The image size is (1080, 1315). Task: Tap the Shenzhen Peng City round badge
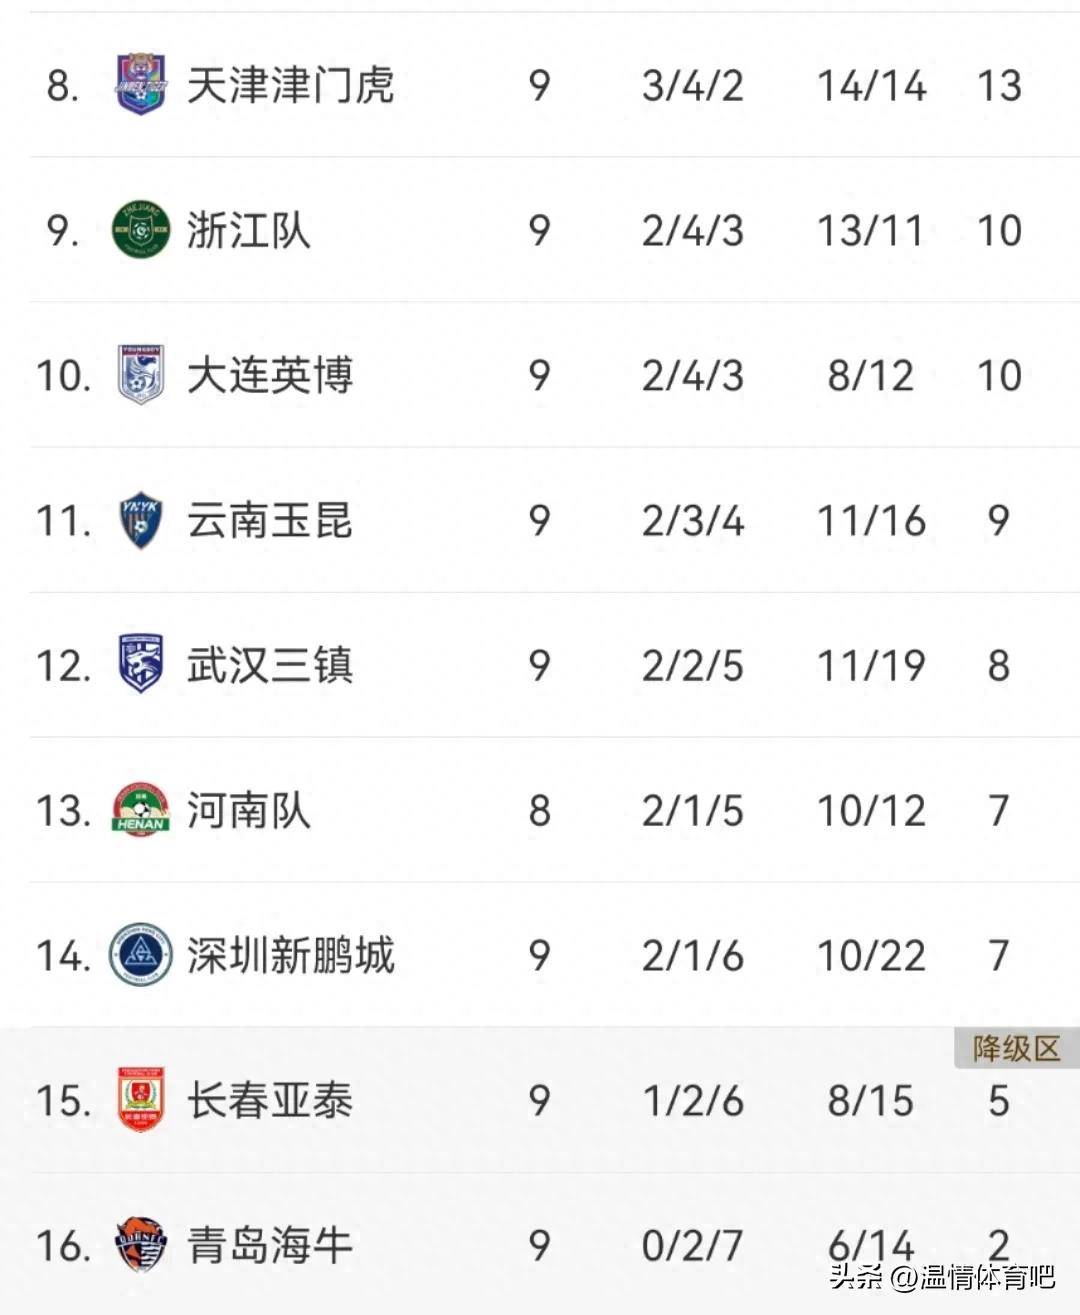click(x=141, y=954)
